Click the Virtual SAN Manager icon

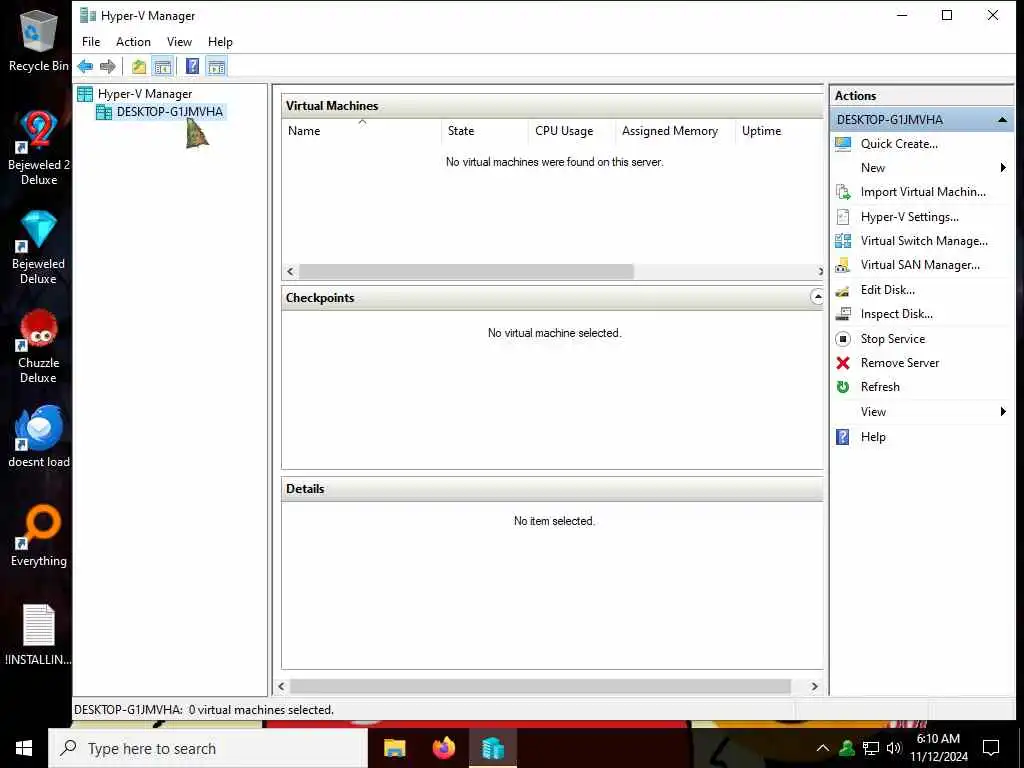(843, 265)
